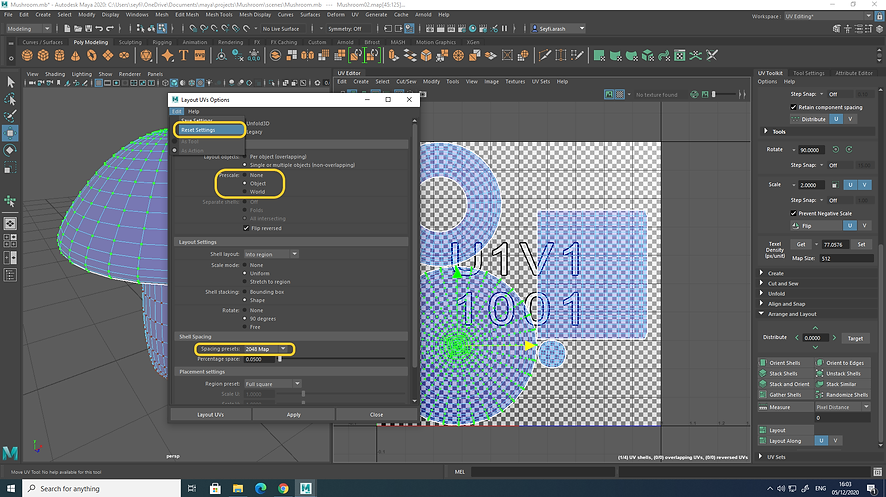
Task: Open Region preset dropdown
Action: coord(272,384)
